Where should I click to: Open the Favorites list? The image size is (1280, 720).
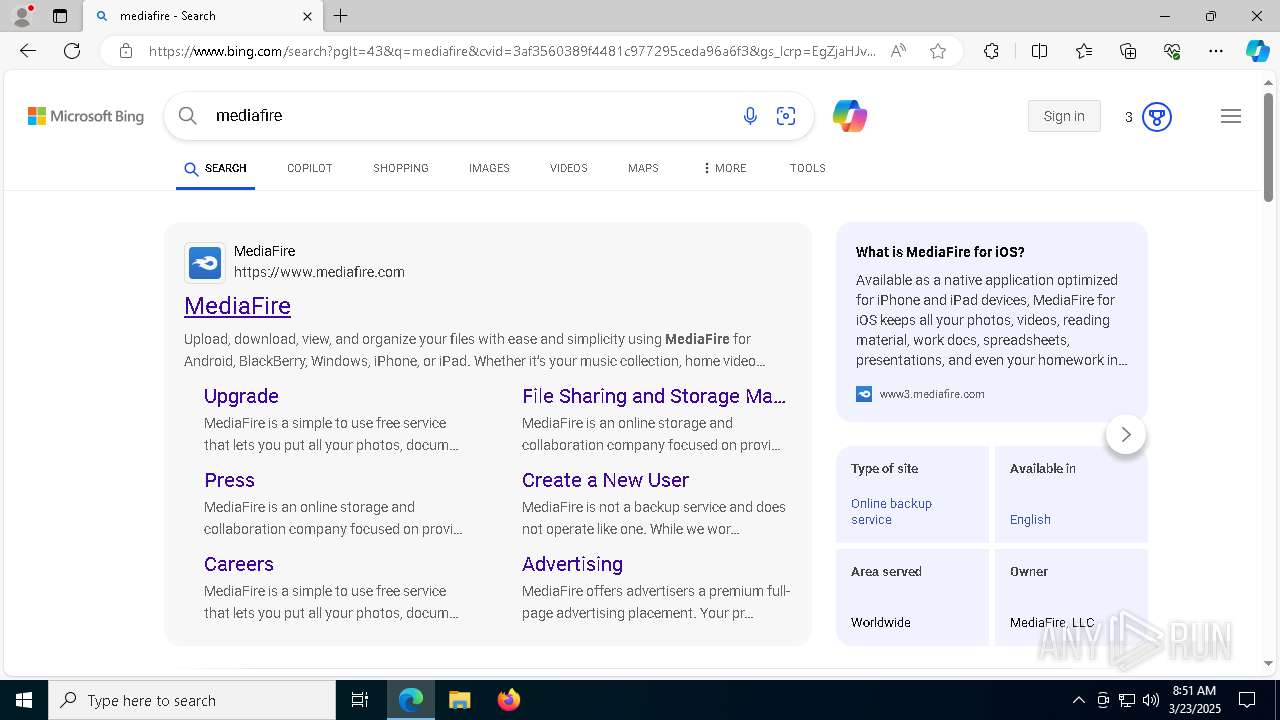tap(1084, 51)
